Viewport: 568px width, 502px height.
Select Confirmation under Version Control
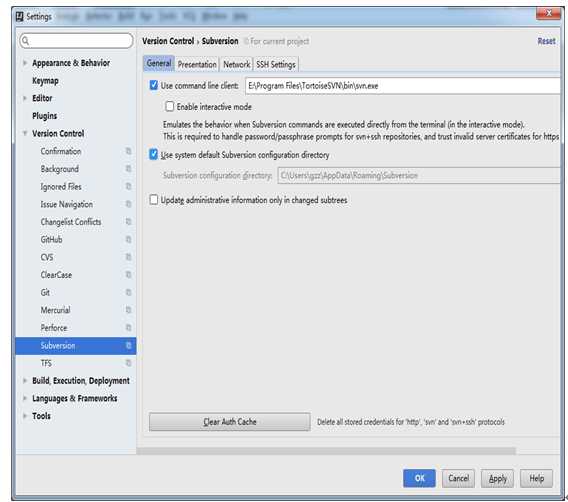[61, 151]
